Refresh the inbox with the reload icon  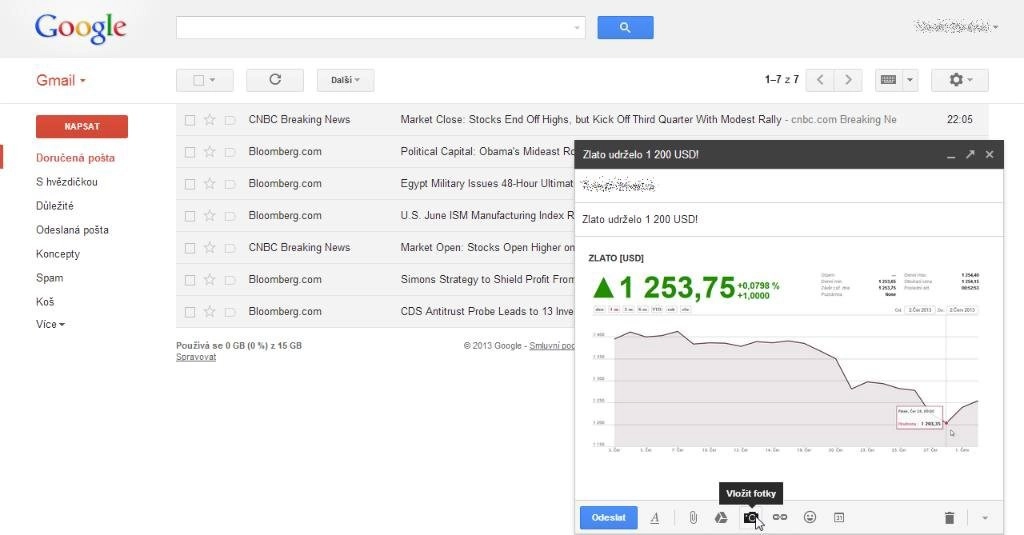(x=275, y=80)
